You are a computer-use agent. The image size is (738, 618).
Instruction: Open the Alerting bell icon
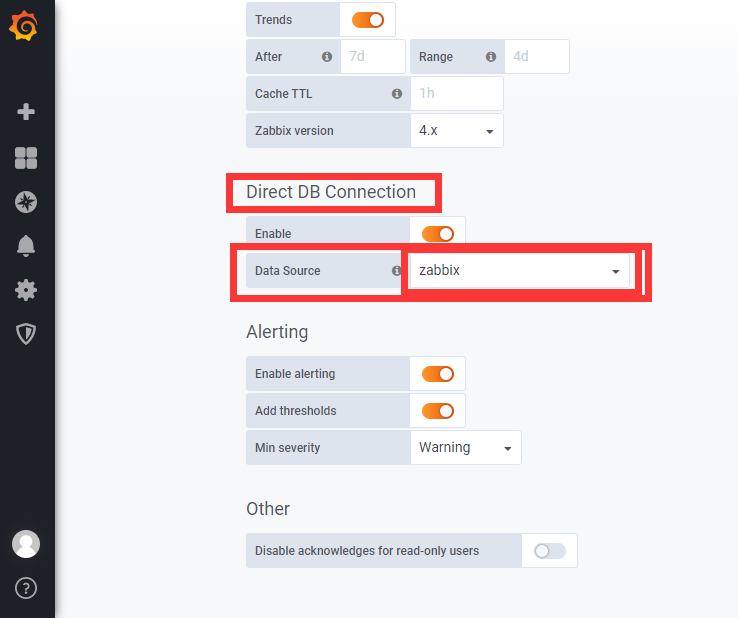coord(26,246)
